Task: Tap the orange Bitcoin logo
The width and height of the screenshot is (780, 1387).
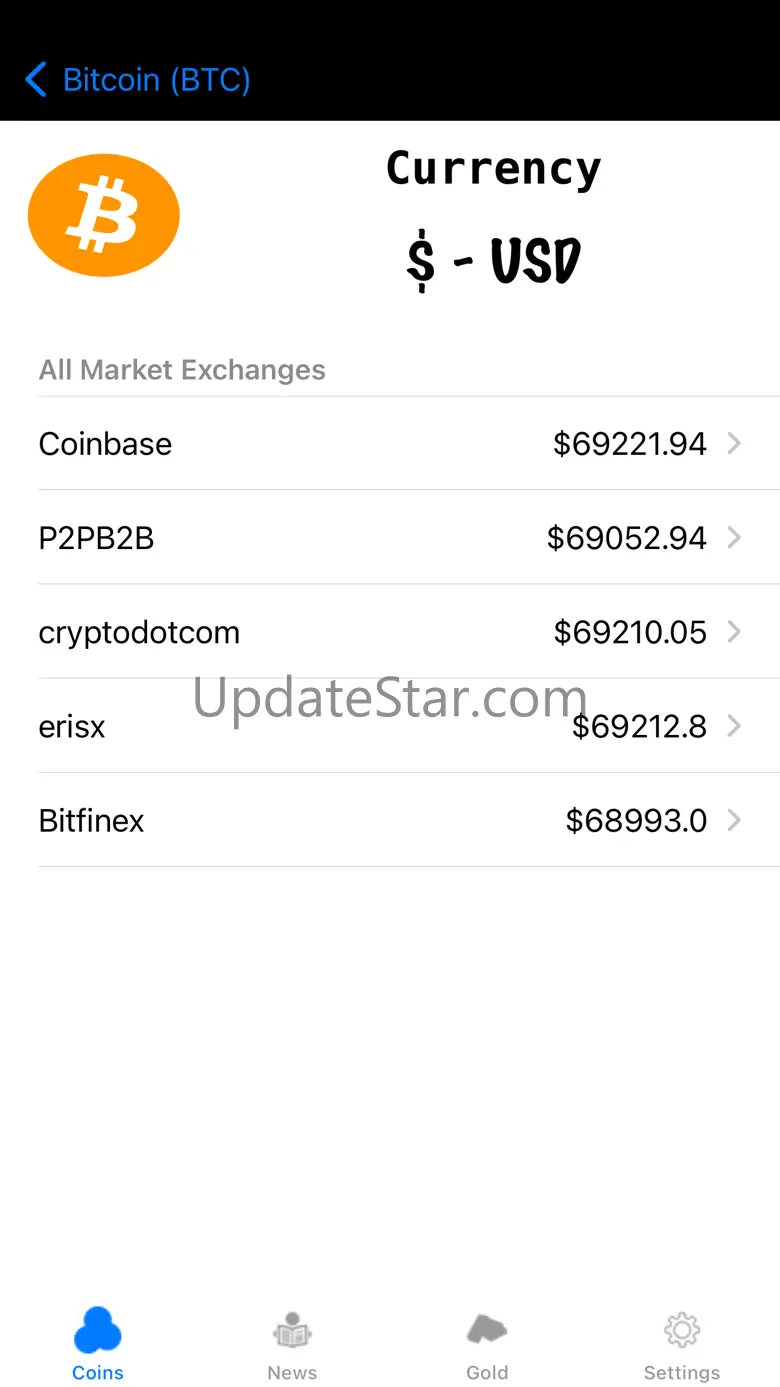Action: [104, 215]
